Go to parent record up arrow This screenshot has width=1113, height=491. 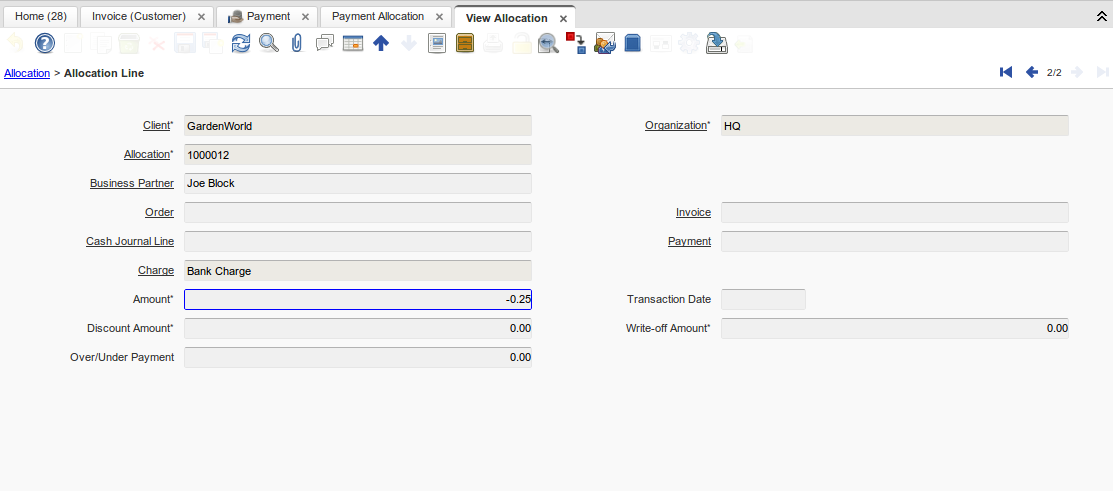381,43
